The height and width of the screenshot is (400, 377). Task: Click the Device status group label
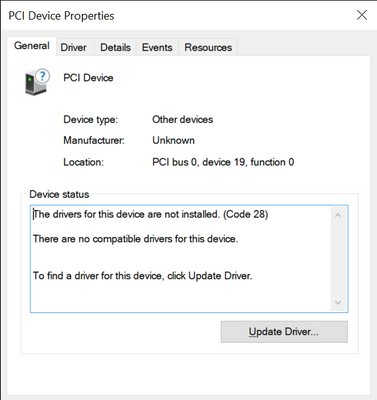[59, 194]
